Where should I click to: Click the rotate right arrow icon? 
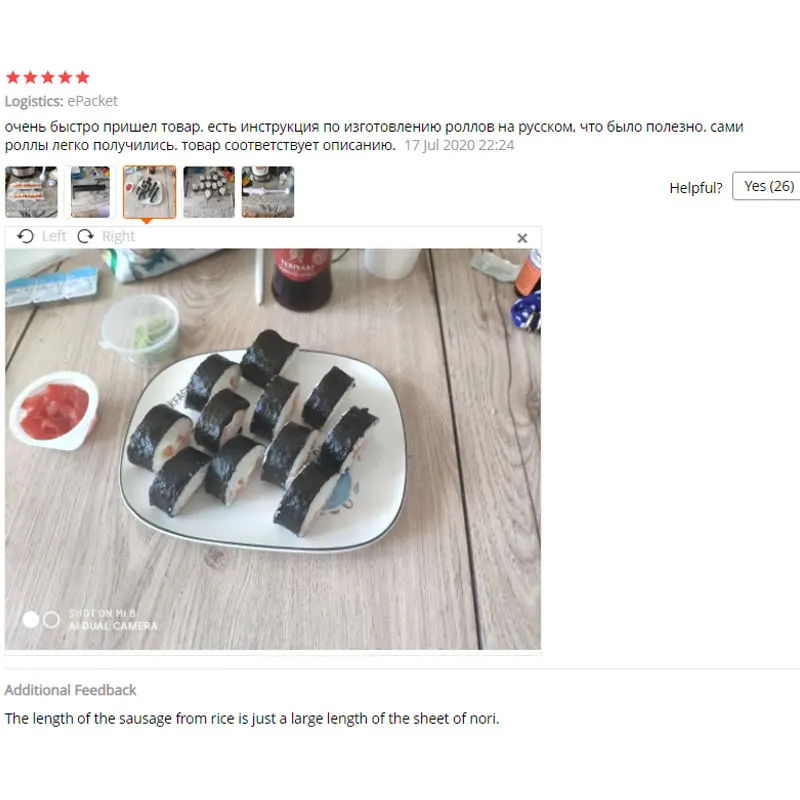coord(85,236)
